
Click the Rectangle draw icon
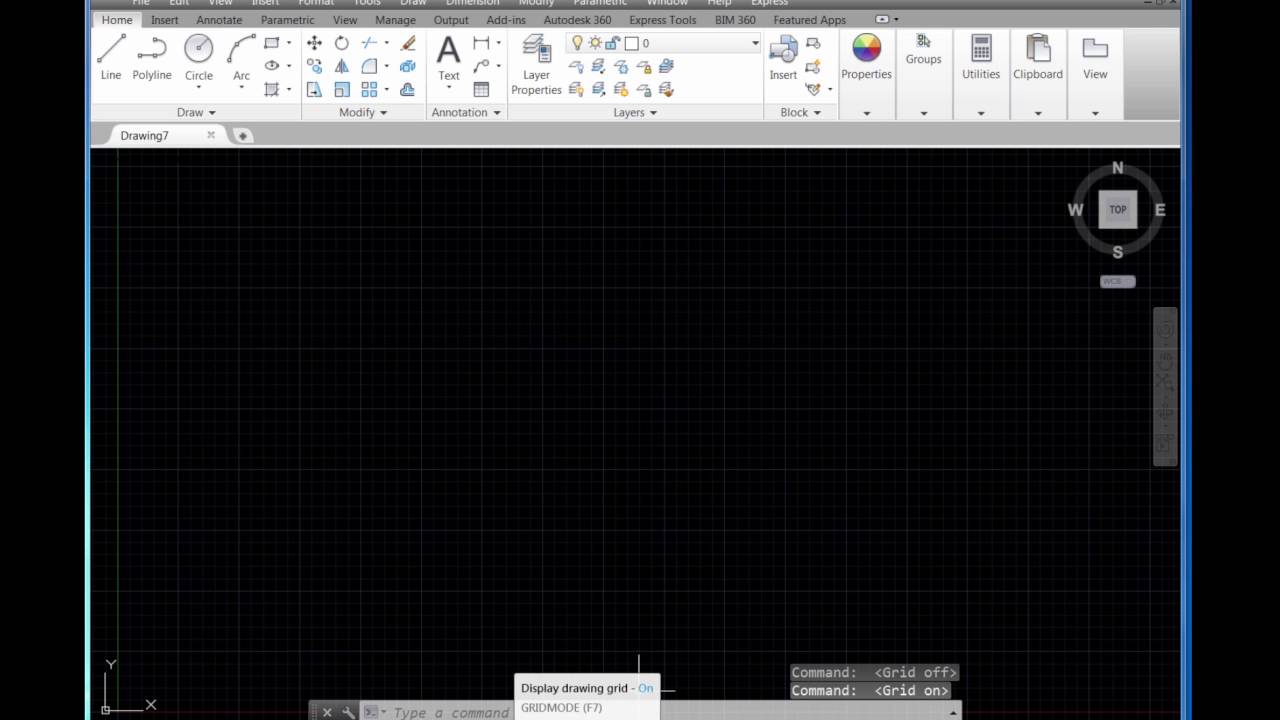pyautogui.click(x=271, y=43)
